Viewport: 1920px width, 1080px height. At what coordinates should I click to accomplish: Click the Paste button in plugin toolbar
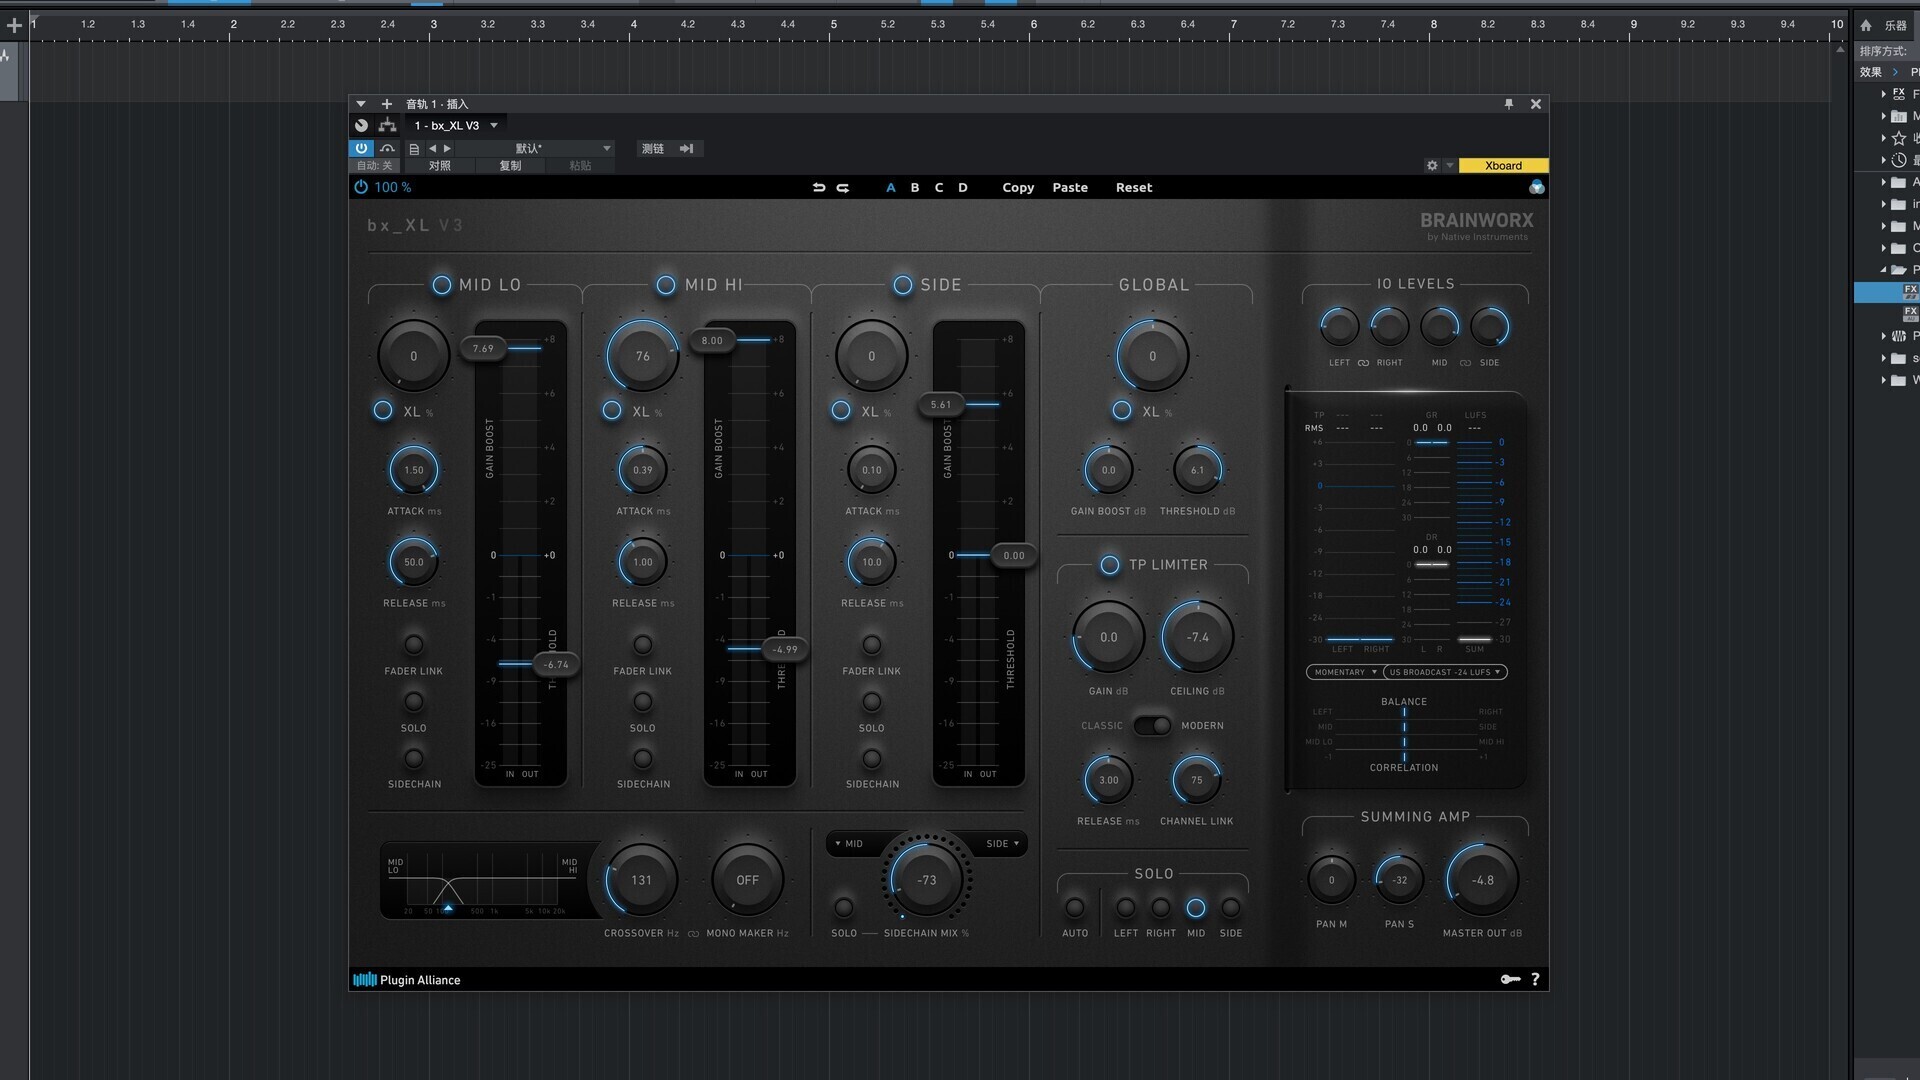coord(1070,187)
